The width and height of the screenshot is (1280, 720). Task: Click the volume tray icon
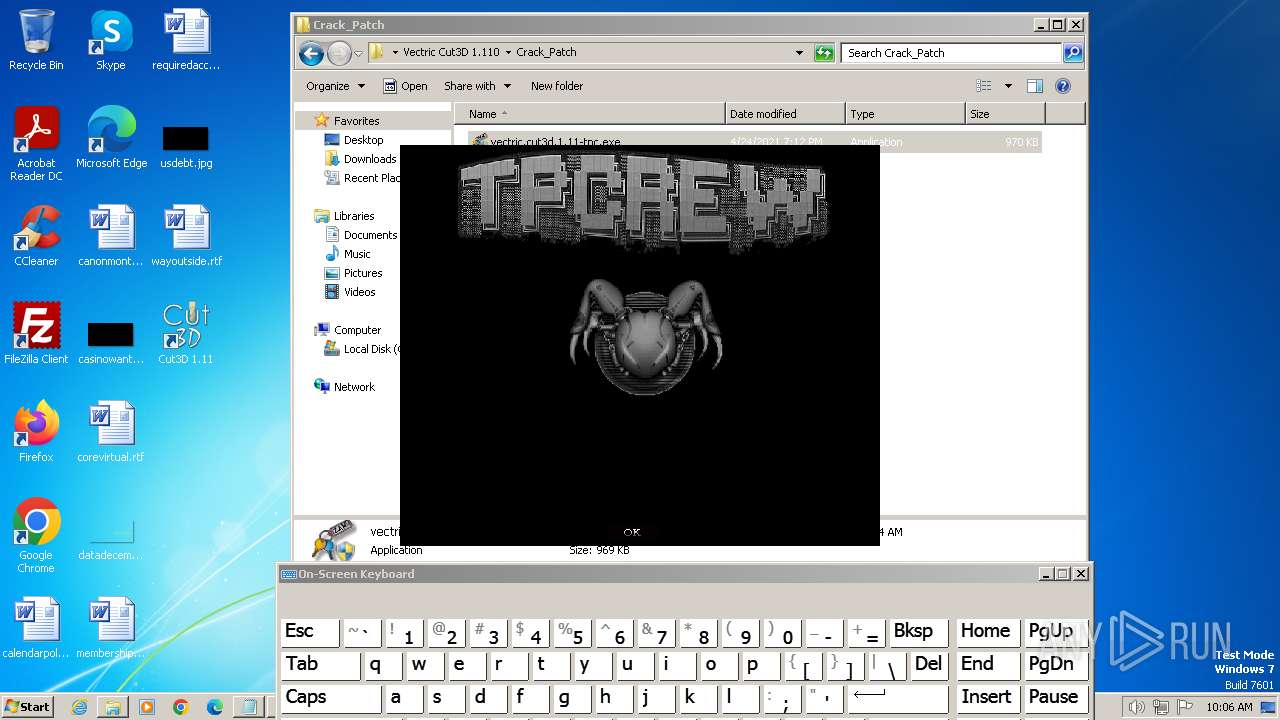pyautogui.click(x=1137, y=707)
